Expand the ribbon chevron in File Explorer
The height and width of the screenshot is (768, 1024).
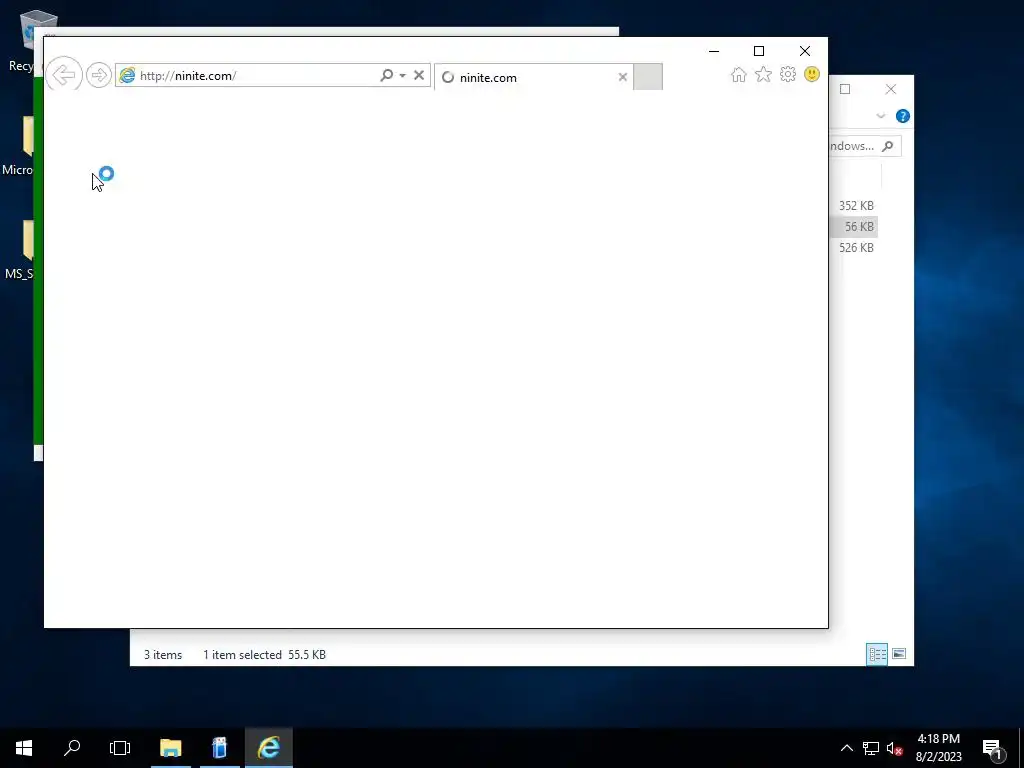pyautogui.click(x=880, y=116)
